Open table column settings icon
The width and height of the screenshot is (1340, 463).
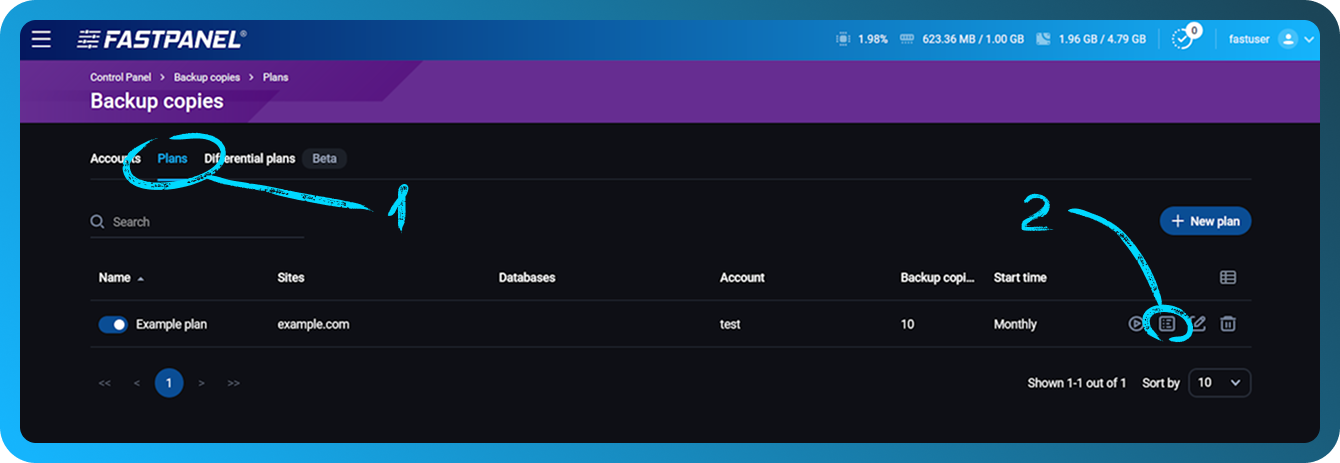coord(1228,277)
